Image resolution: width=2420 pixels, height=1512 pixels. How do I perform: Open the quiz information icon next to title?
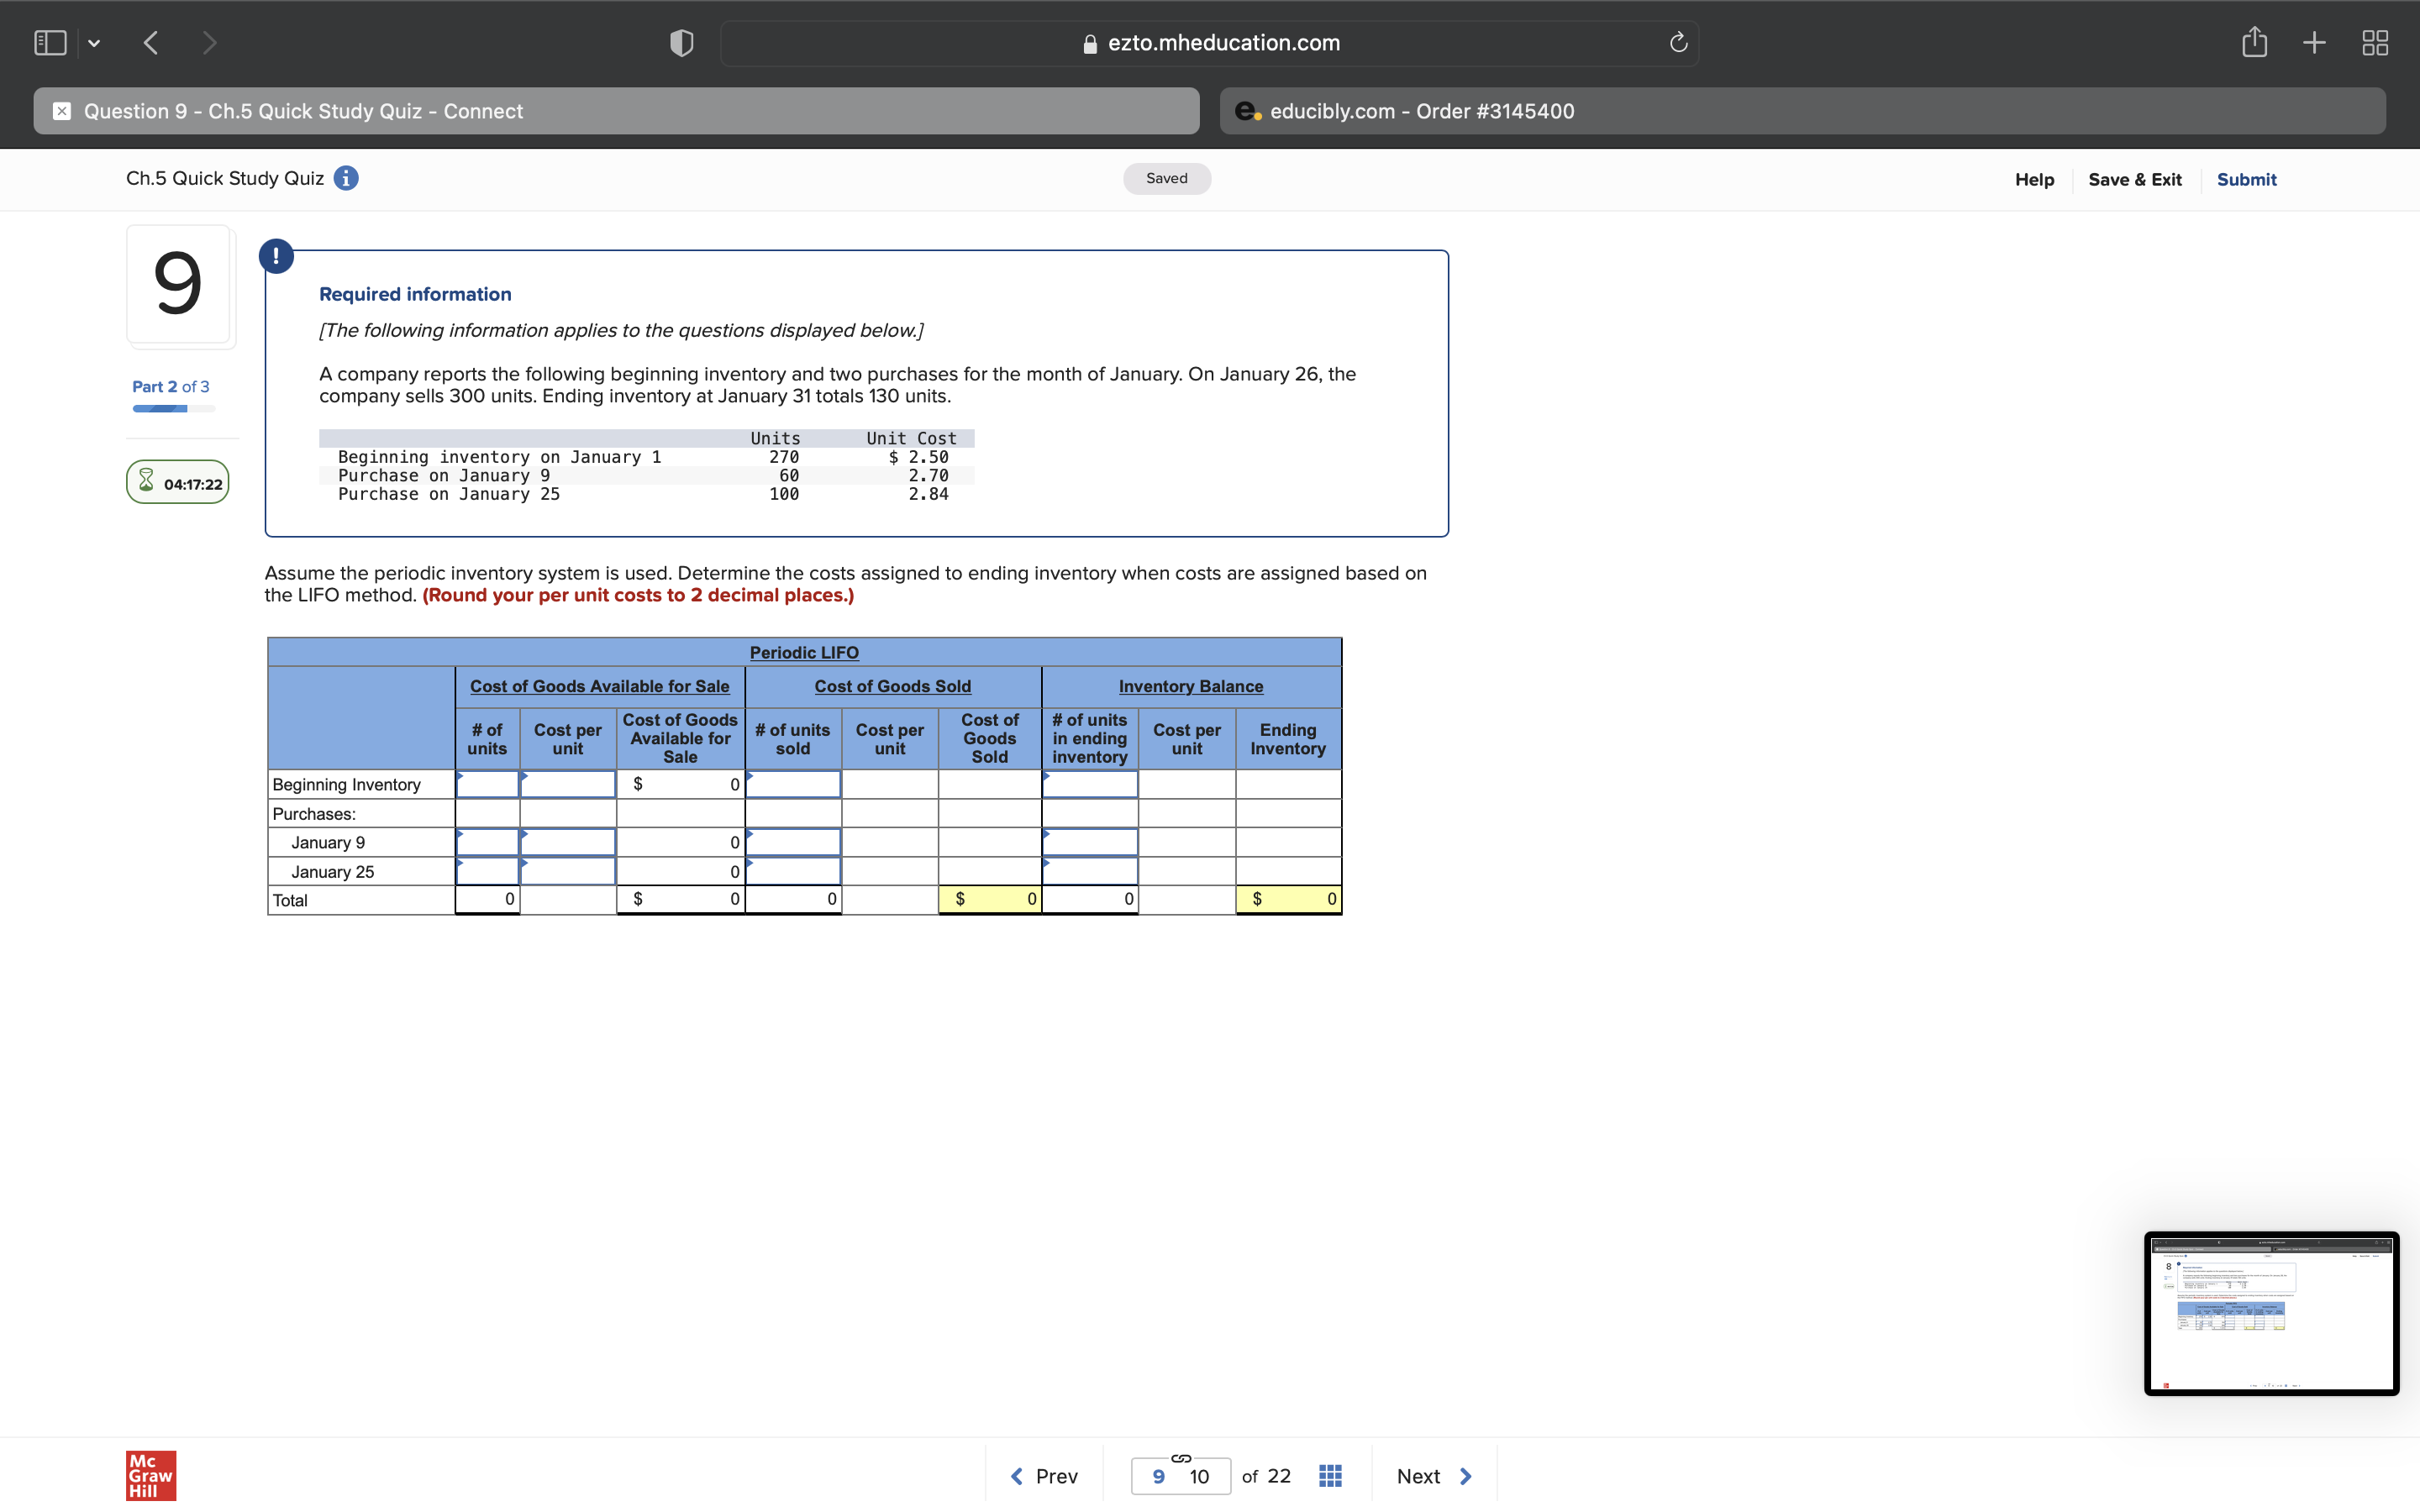click(x=345, y=178)
